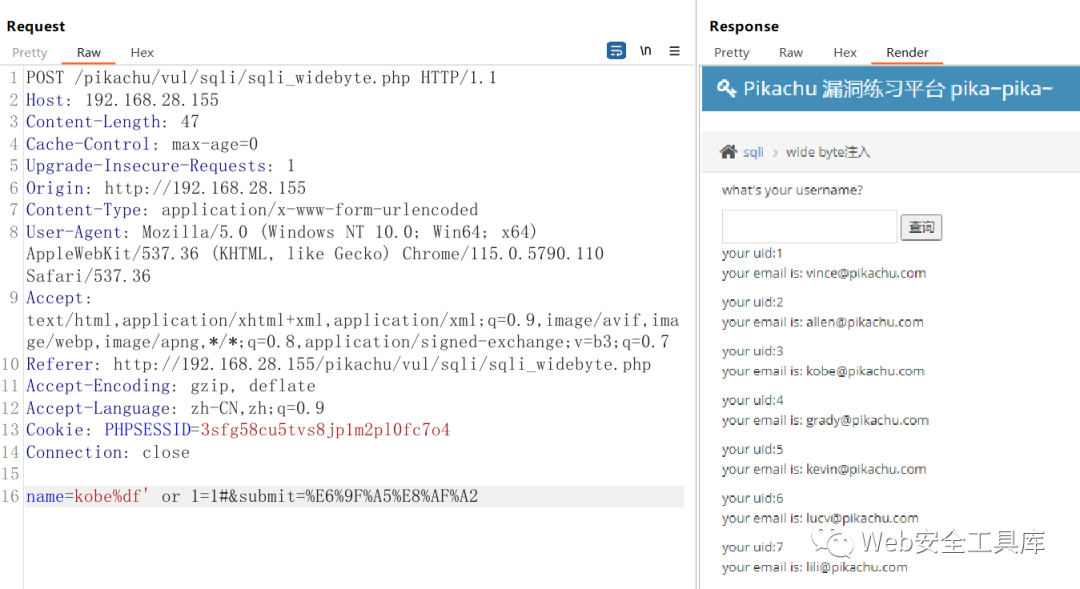Click the Accept header name
Viewport: 1080px width, 589px height.
58,298
